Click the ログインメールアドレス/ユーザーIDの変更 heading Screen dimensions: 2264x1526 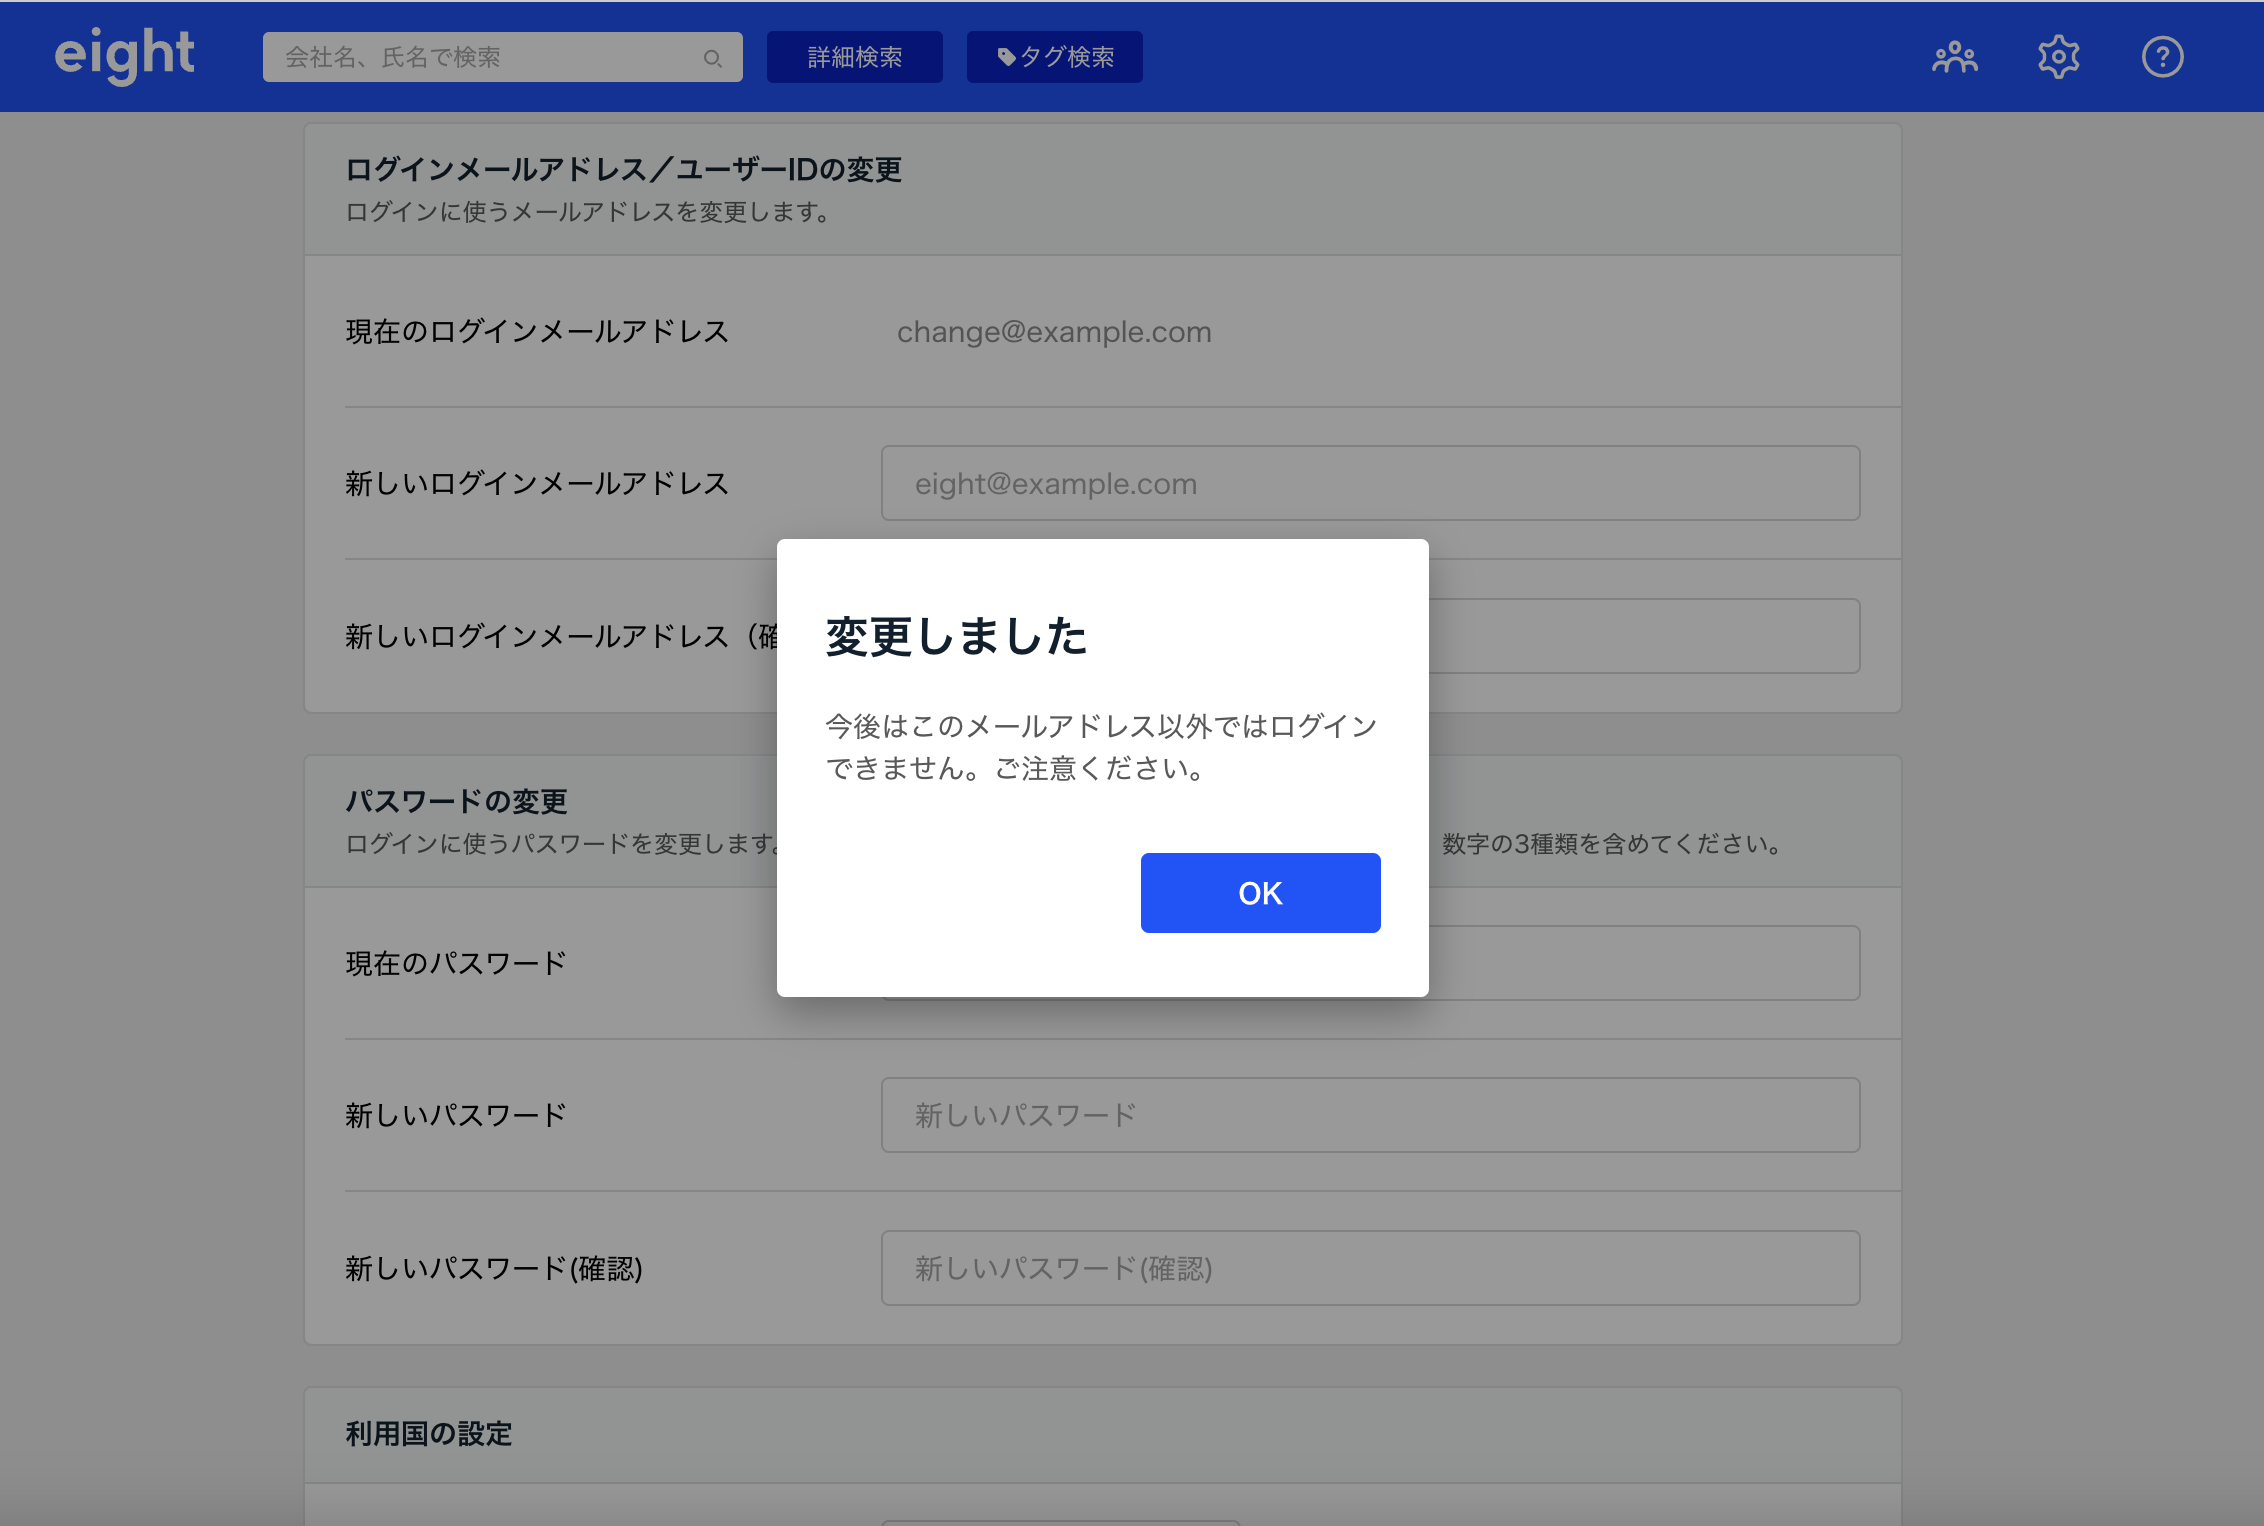tap(623, 170)
